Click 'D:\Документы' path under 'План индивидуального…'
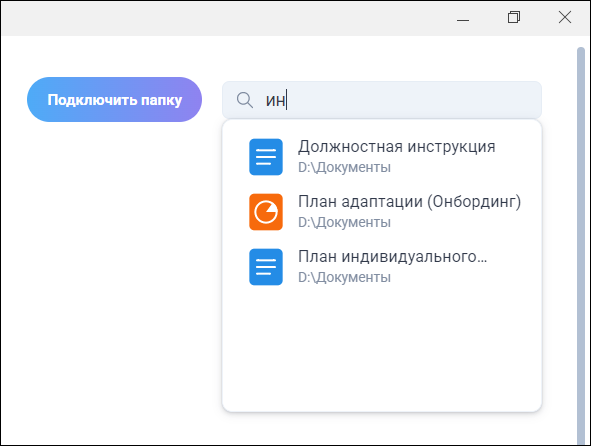Image resolution: width=591 pixels, height=446 pixels. pos(344,277)
